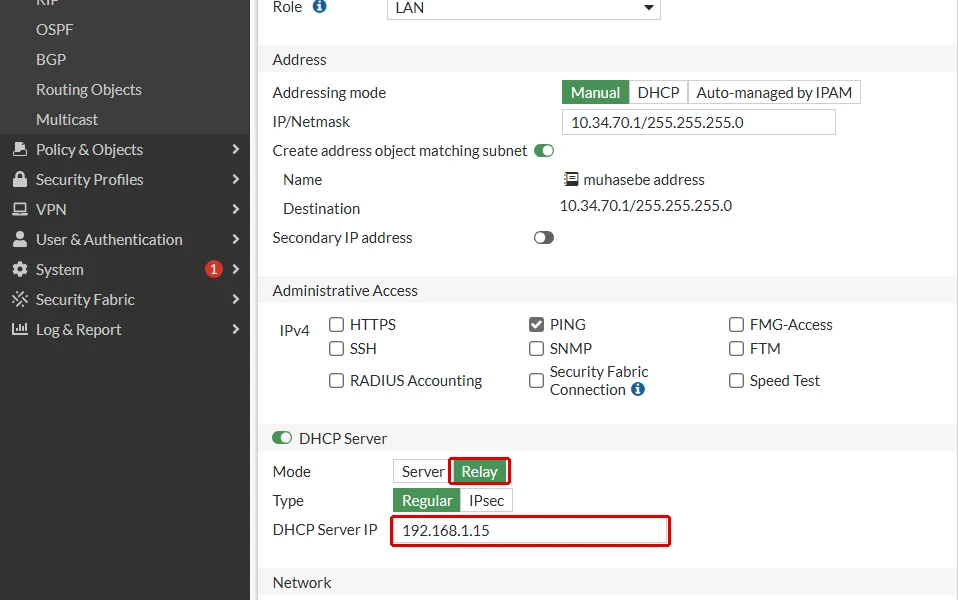Select Regular DHCP type

pyautogui.click(x=426, y=500)
